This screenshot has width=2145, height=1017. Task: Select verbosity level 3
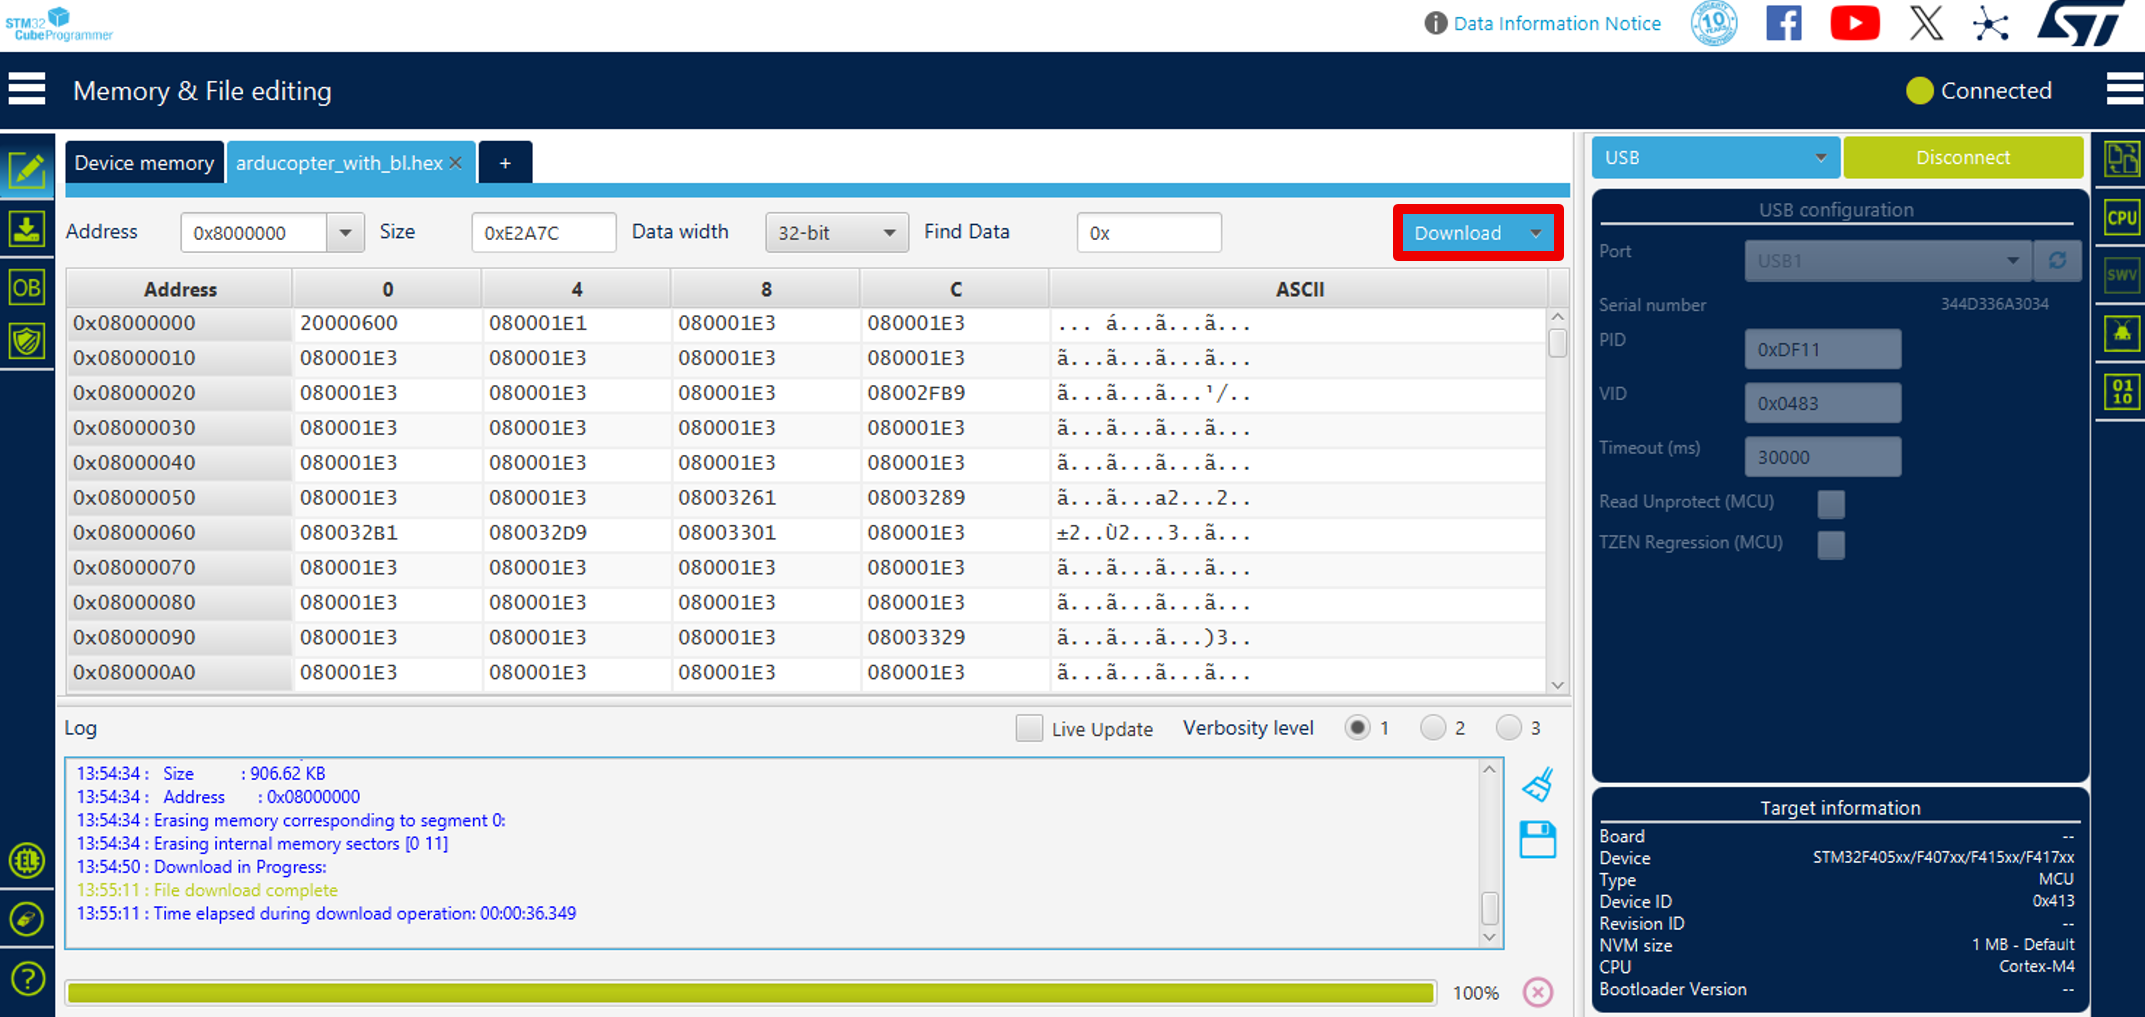point(1509,728)
